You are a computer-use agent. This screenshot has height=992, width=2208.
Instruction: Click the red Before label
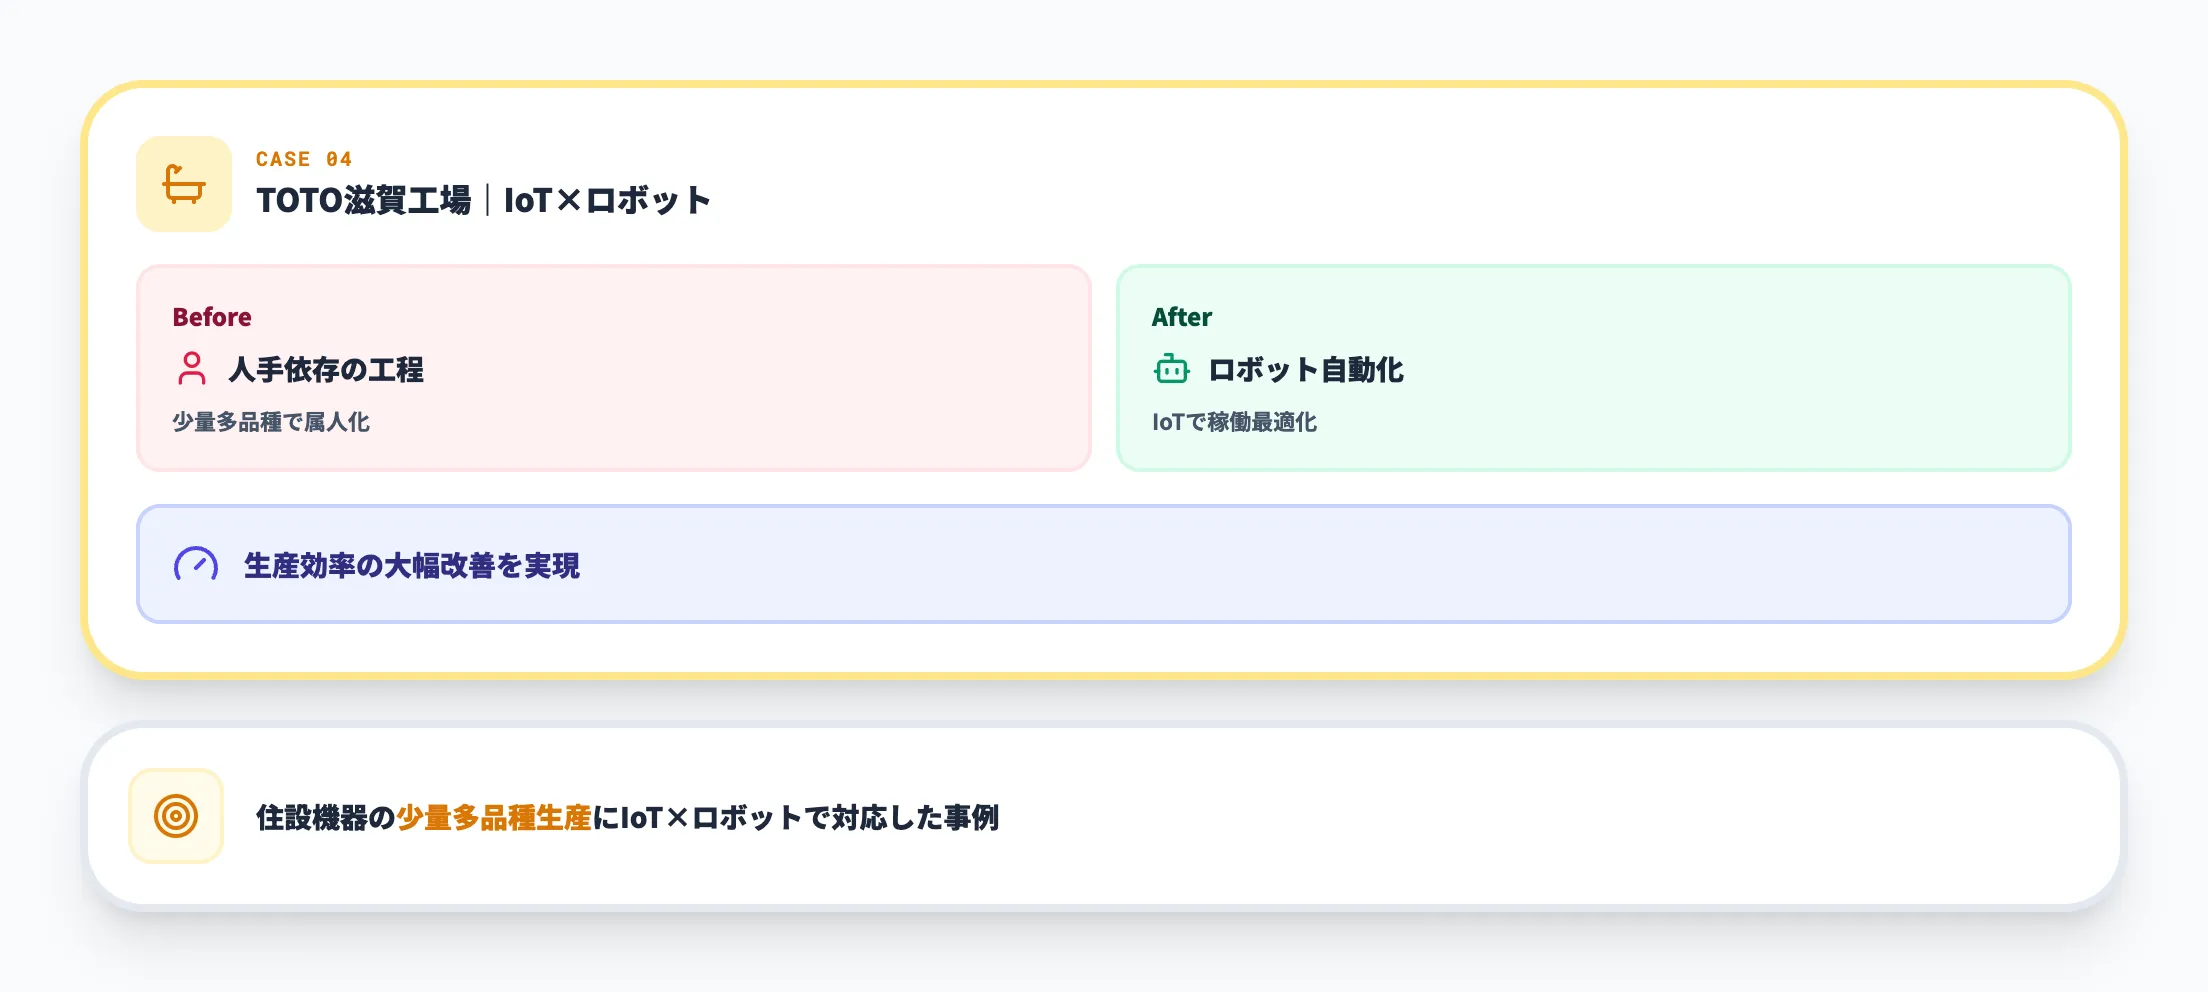coord(212,317)
